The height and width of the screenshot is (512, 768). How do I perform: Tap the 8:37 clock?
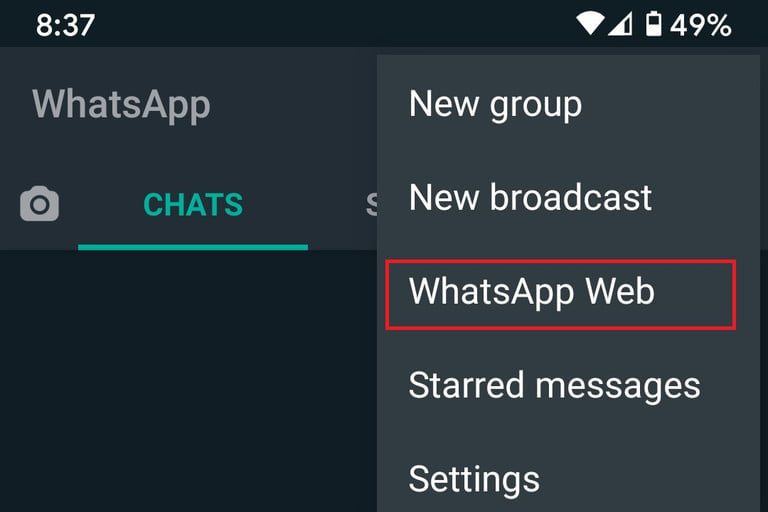click(x=65, y=25)
